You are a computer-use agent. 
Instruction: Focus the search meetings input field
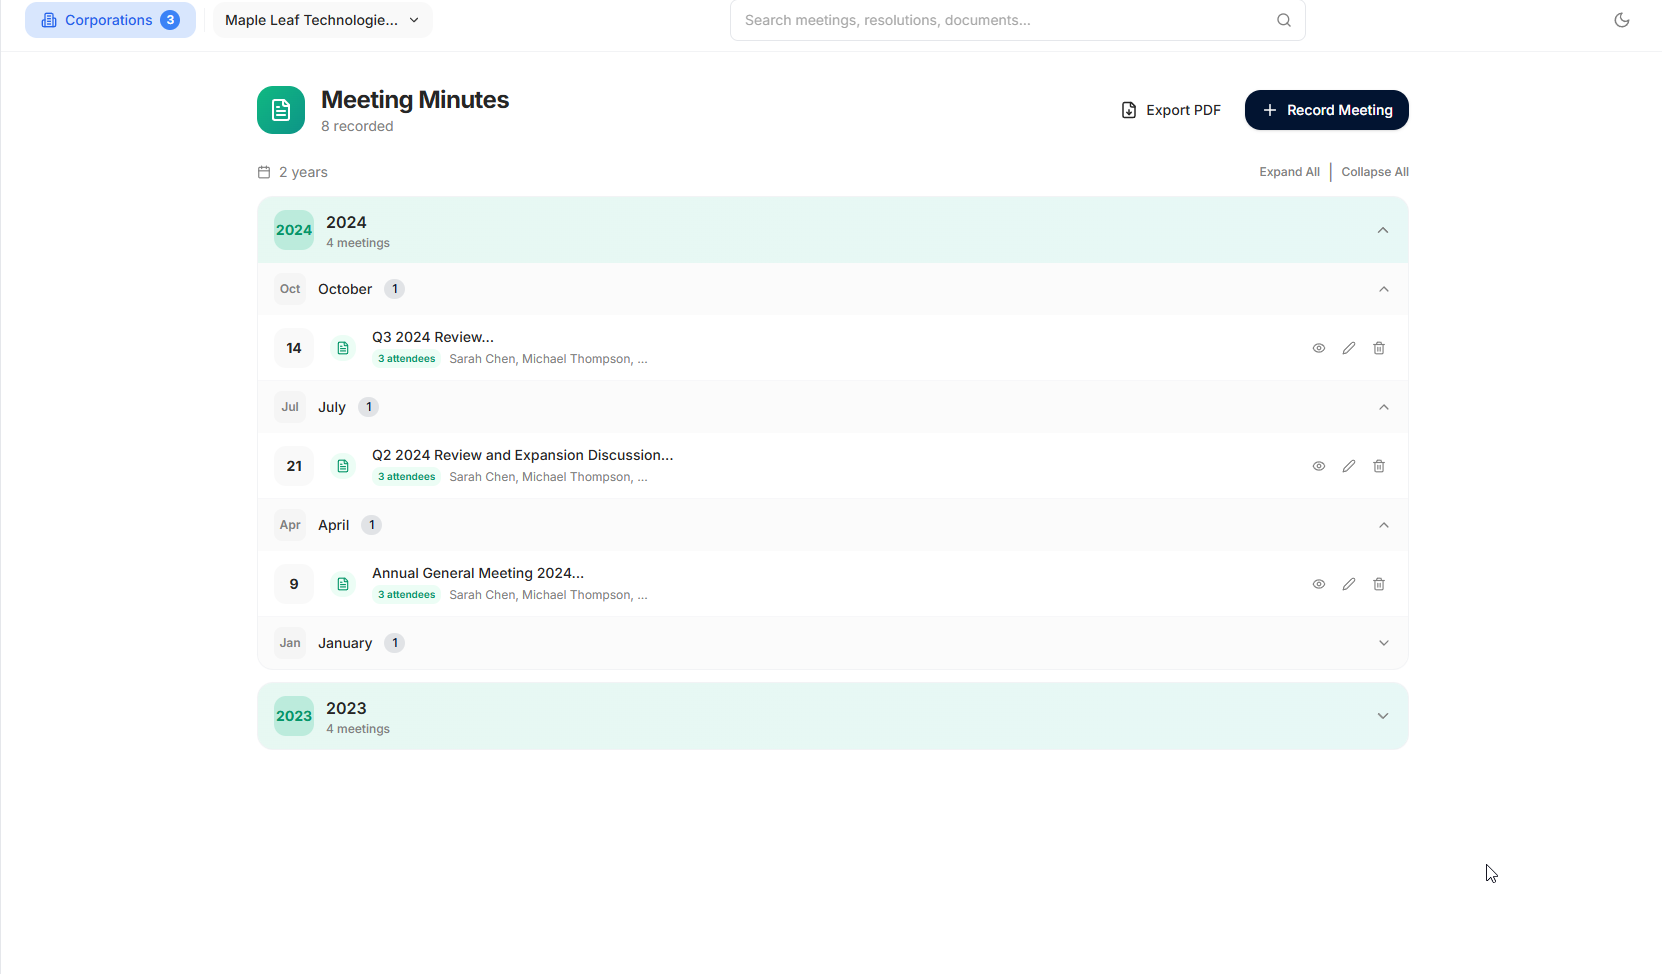[1005, 20]
